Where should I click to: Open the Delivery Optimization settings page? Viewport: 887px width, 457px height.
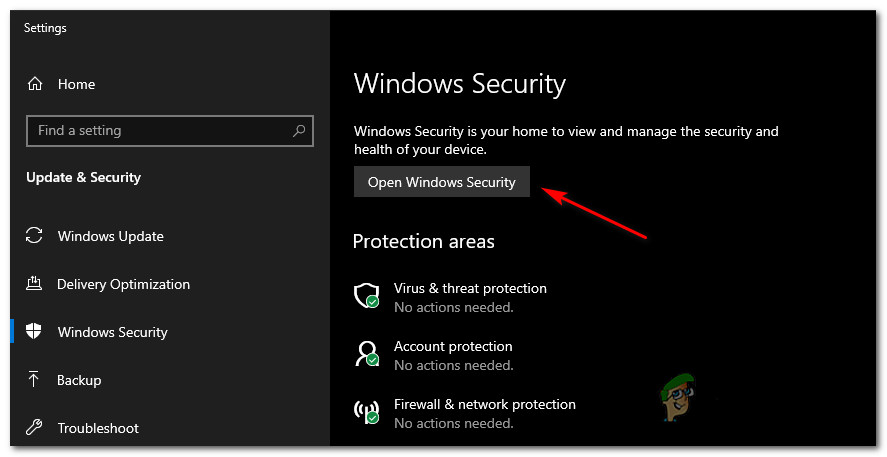[123, 284]
